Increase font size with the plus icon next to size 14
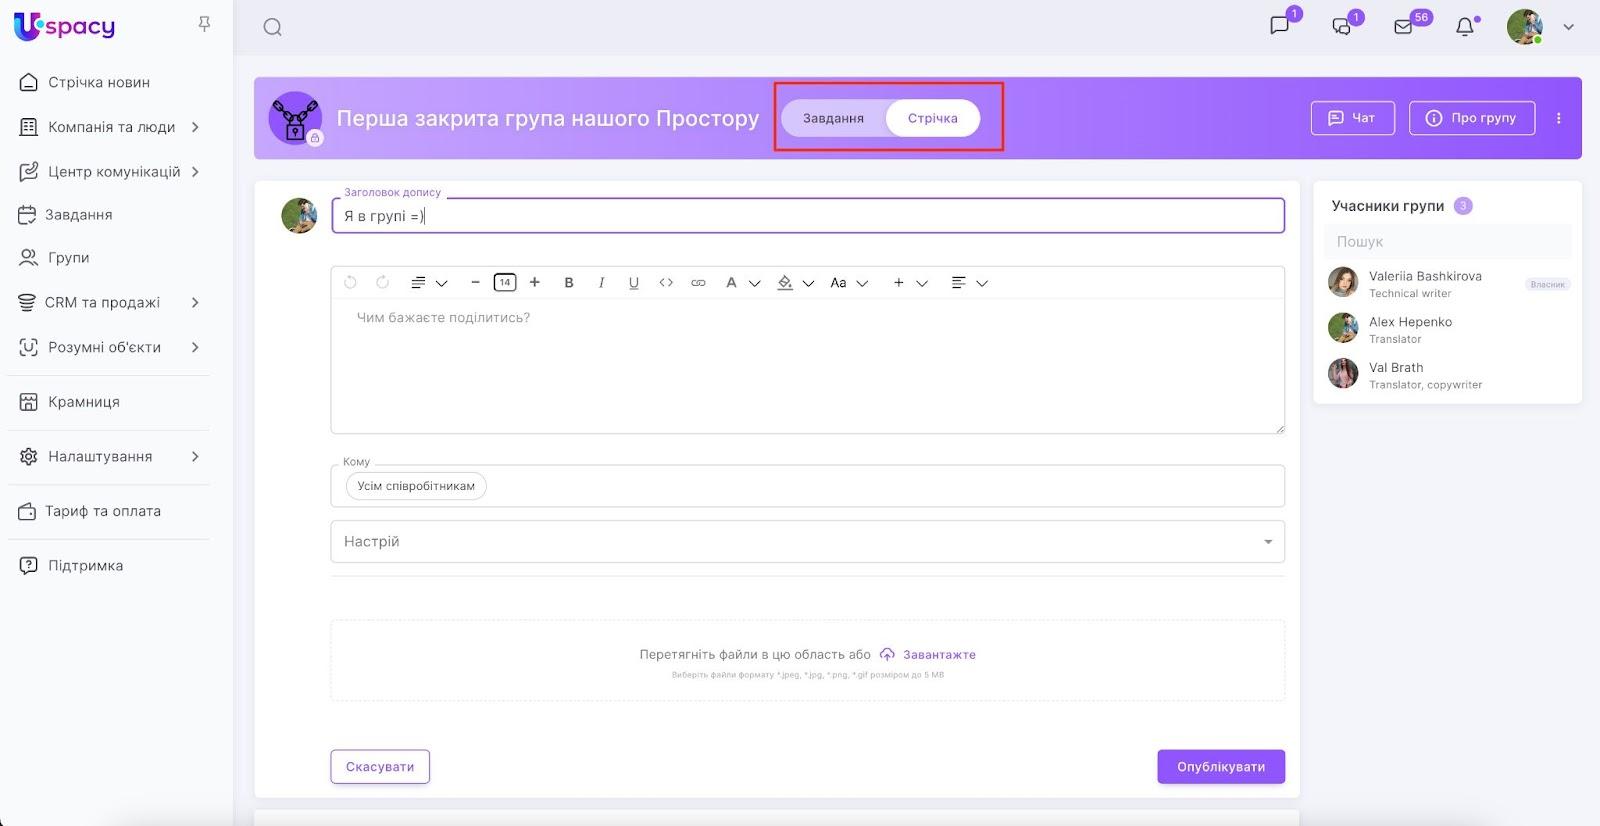Viewport: 1600px width, 826px height. point(535,283)
